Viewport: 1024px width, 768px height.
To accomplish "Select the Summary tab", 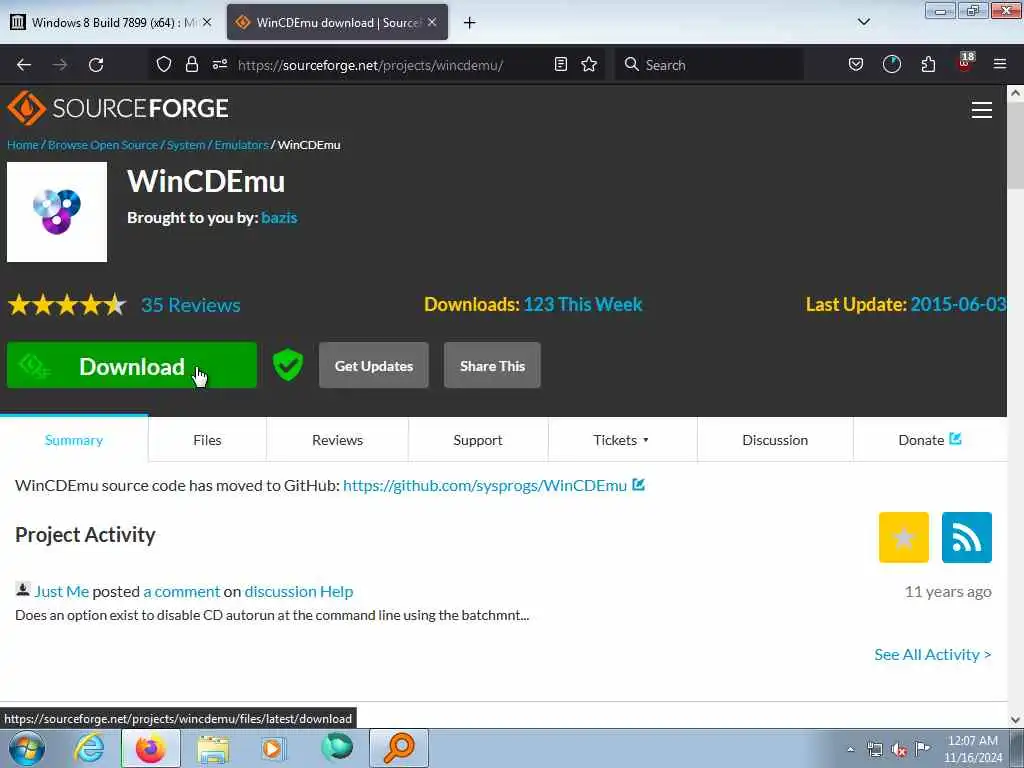I will (74, 440).
